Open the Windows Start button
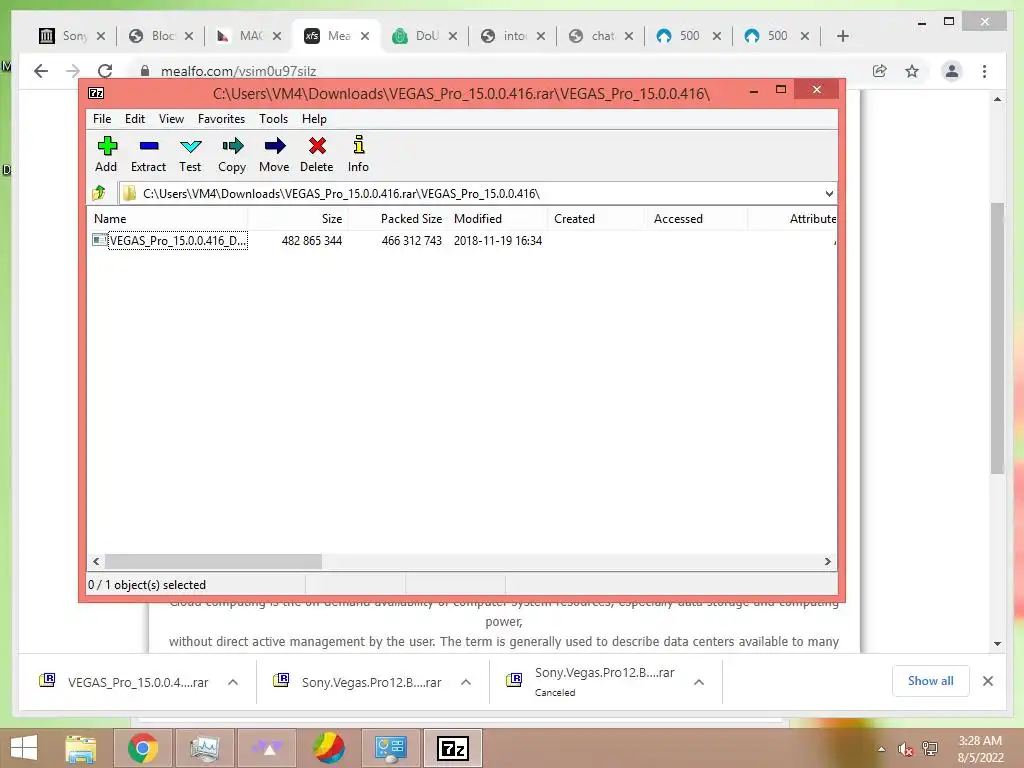The height and width of the screenshot is (768, 1024). click(24, 748)
